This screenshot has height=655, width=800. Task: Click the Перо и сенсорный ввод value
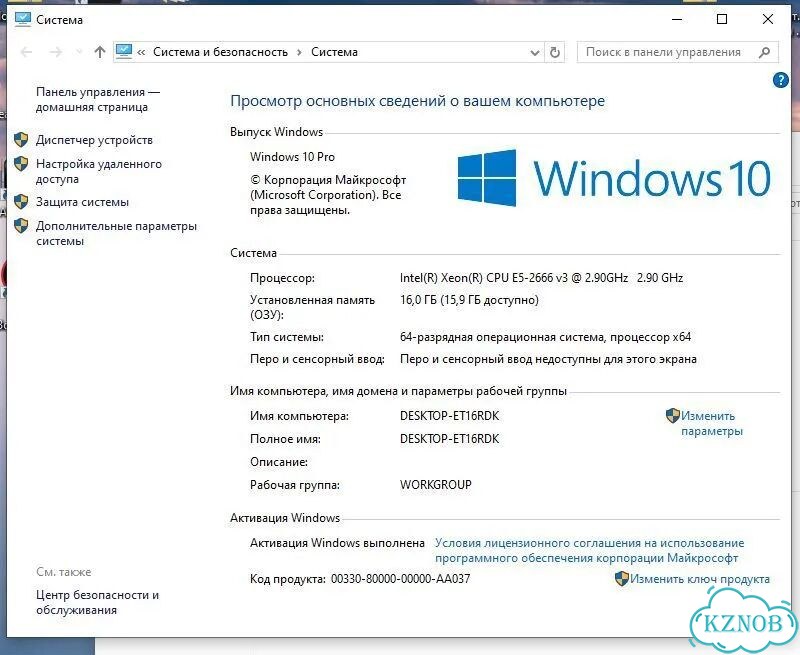point(548,359)
